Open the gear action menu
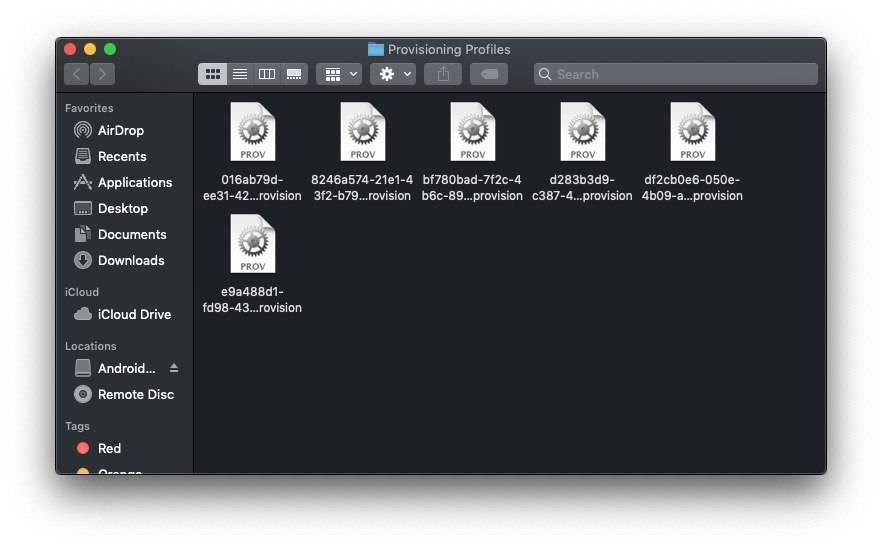 [393, 74]
